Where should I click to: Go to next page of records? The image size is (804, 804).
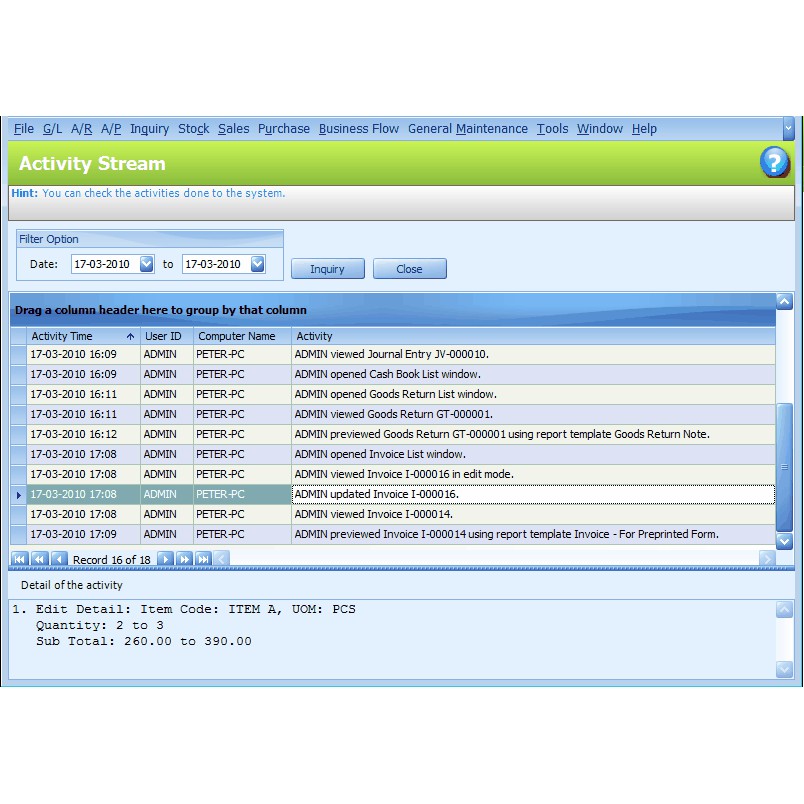(x=185, y=559)
